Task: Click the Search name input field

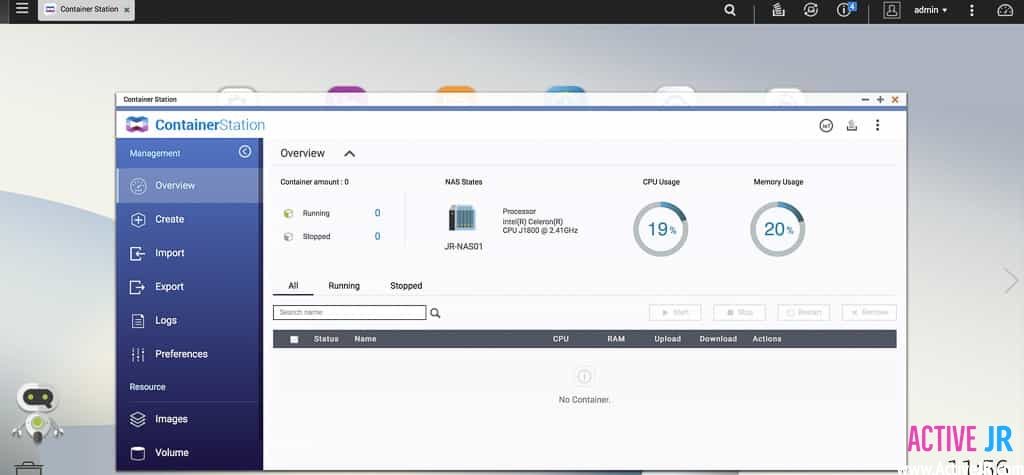Action: (349, 313)
